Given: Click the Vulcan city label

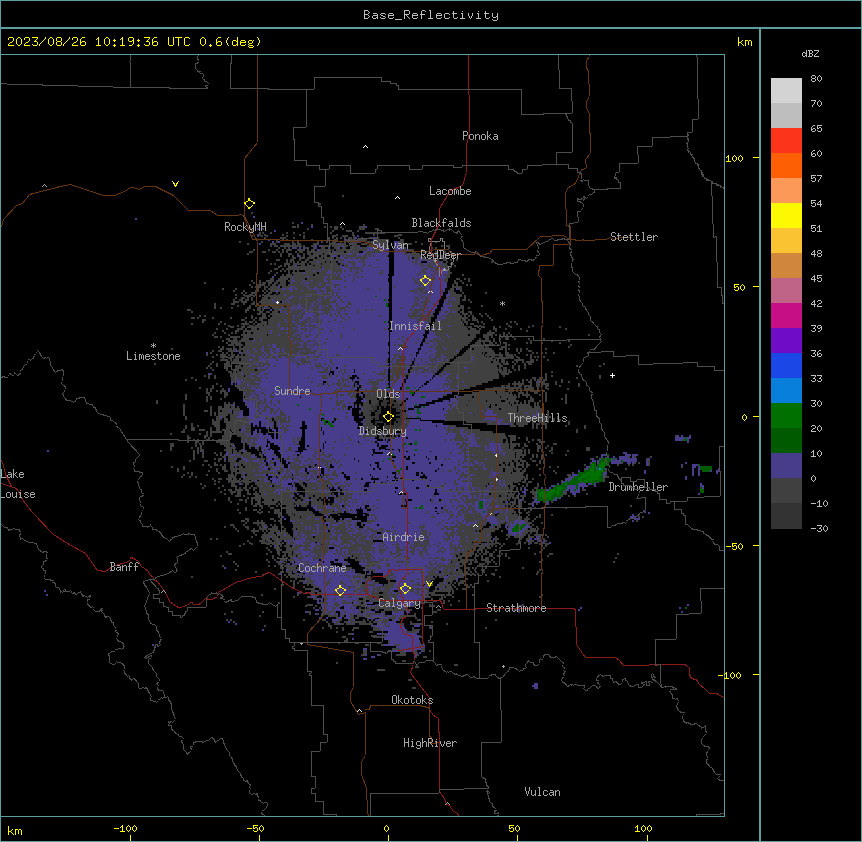Looking at the screenshot, I should click(543, 792).
